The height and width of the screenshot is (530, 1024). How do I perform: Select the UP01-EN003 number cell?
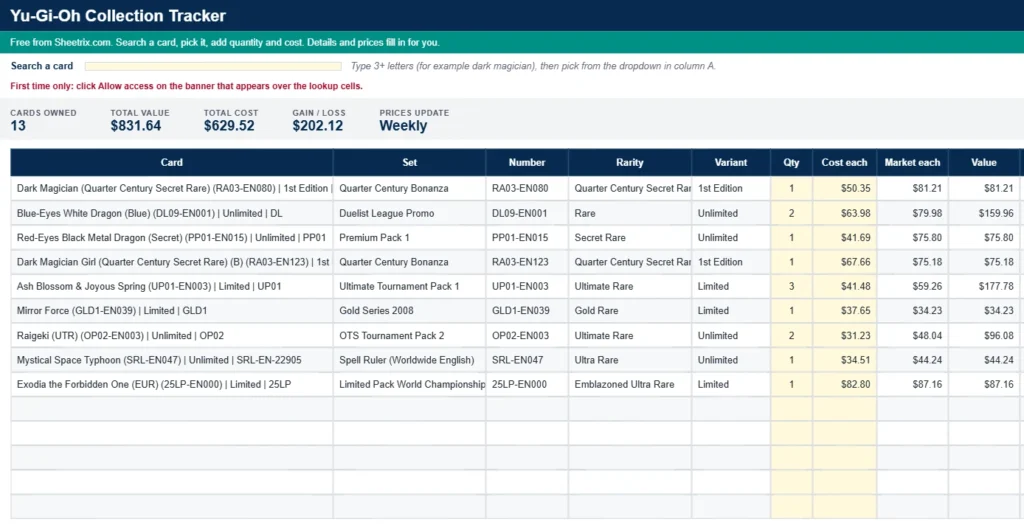click(527, 286)
